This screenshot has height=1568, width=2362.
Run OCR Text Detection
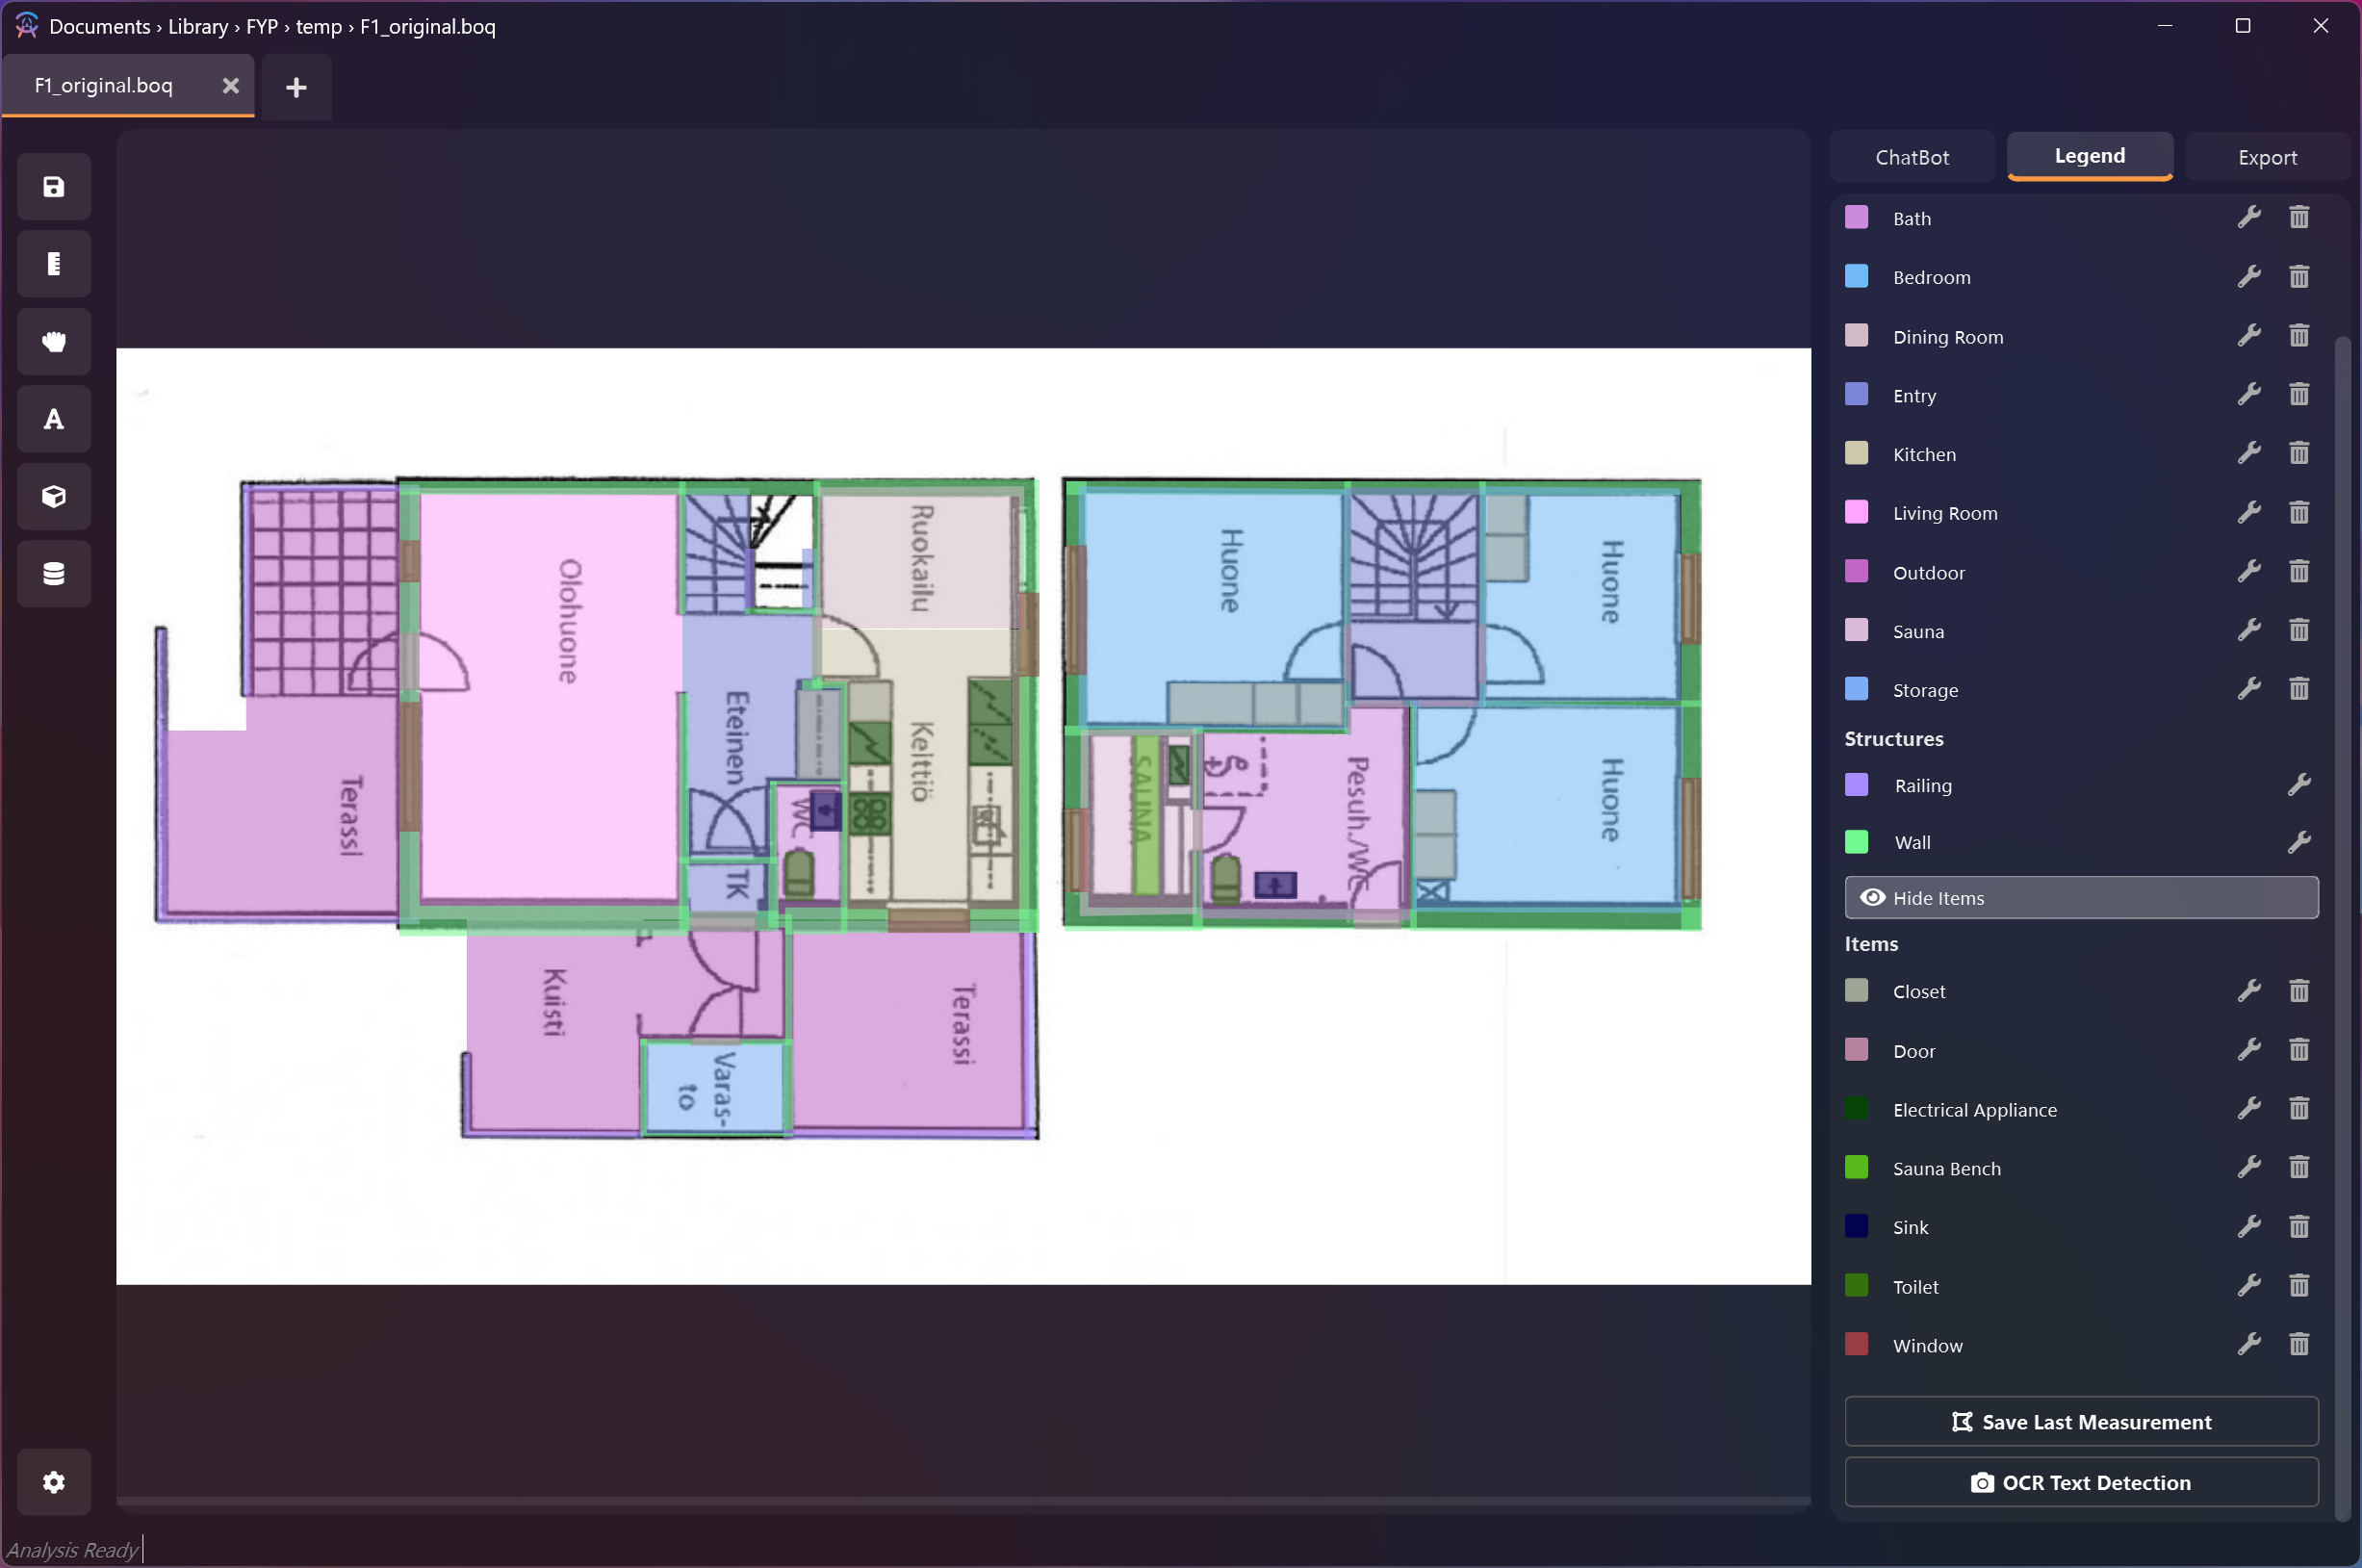pos(2081,1482)
